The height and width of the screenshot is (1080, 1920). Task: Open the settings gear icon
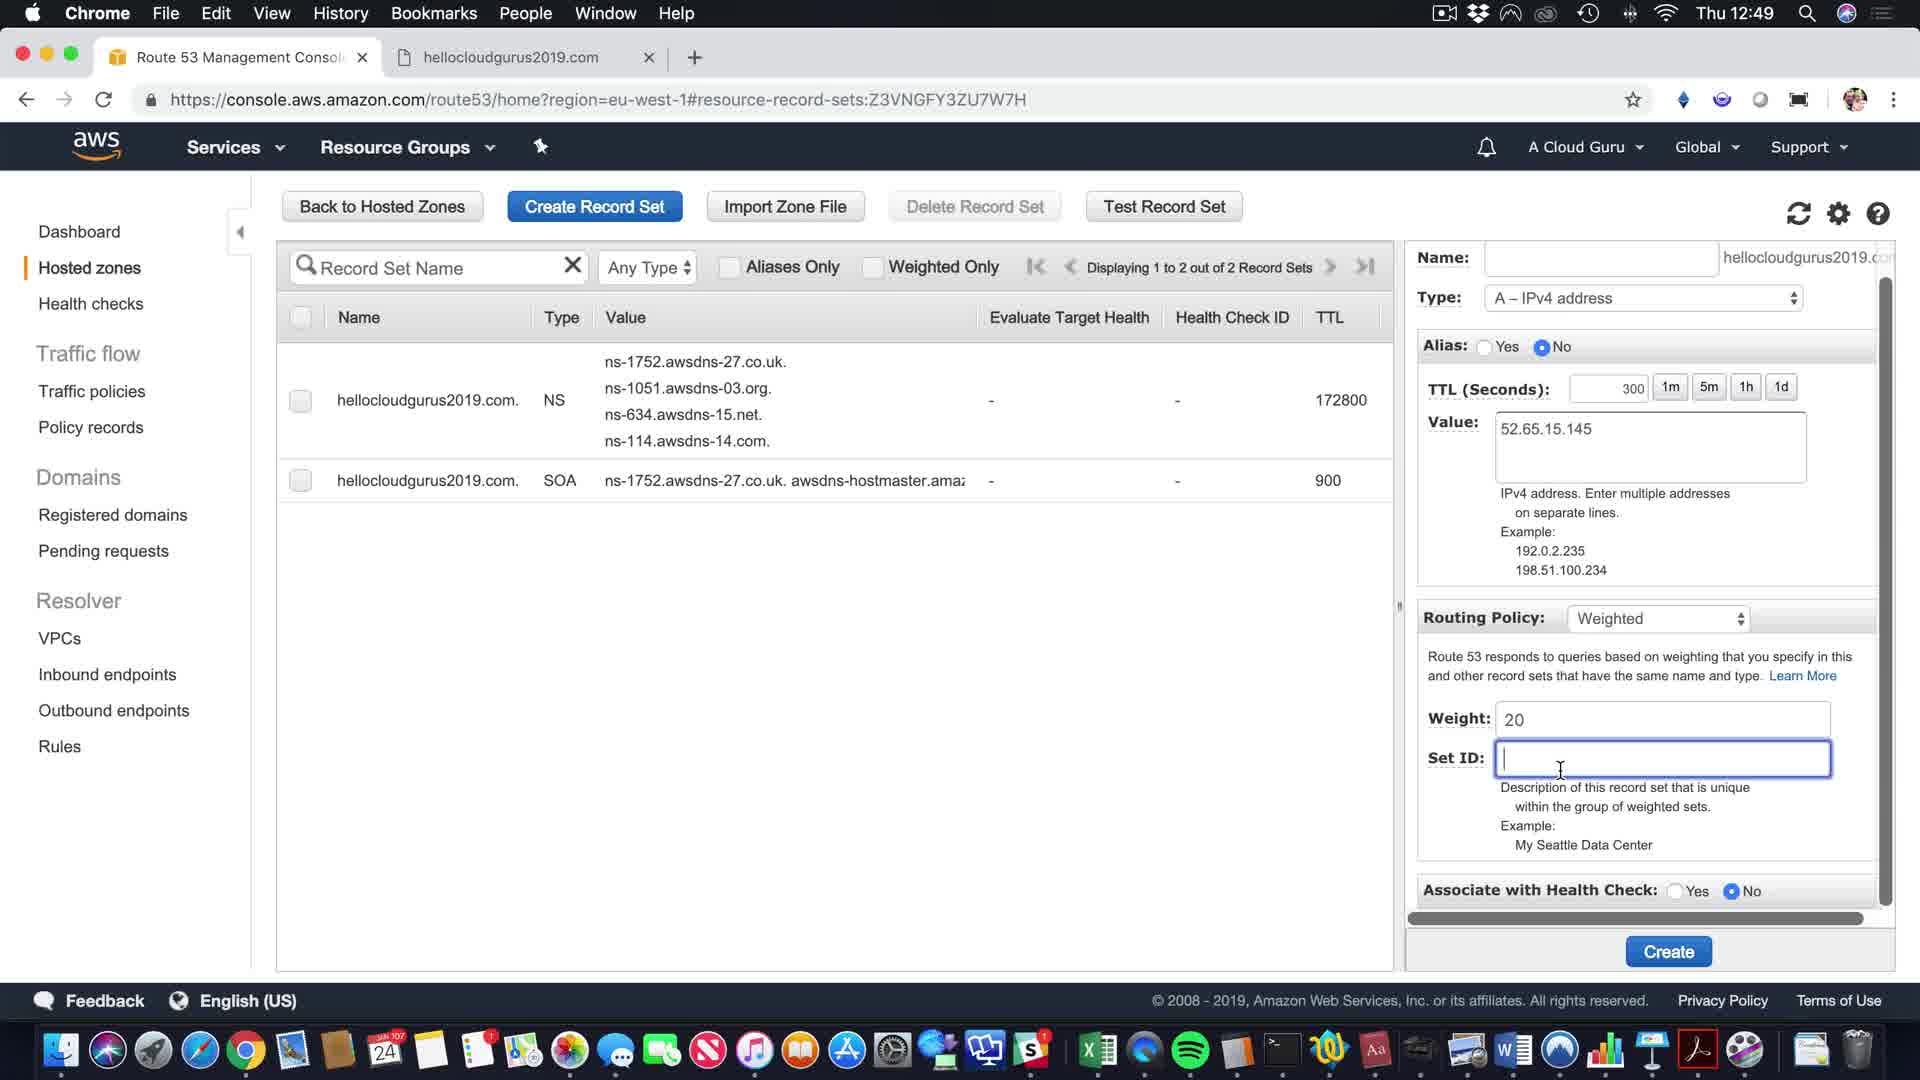1838,213
